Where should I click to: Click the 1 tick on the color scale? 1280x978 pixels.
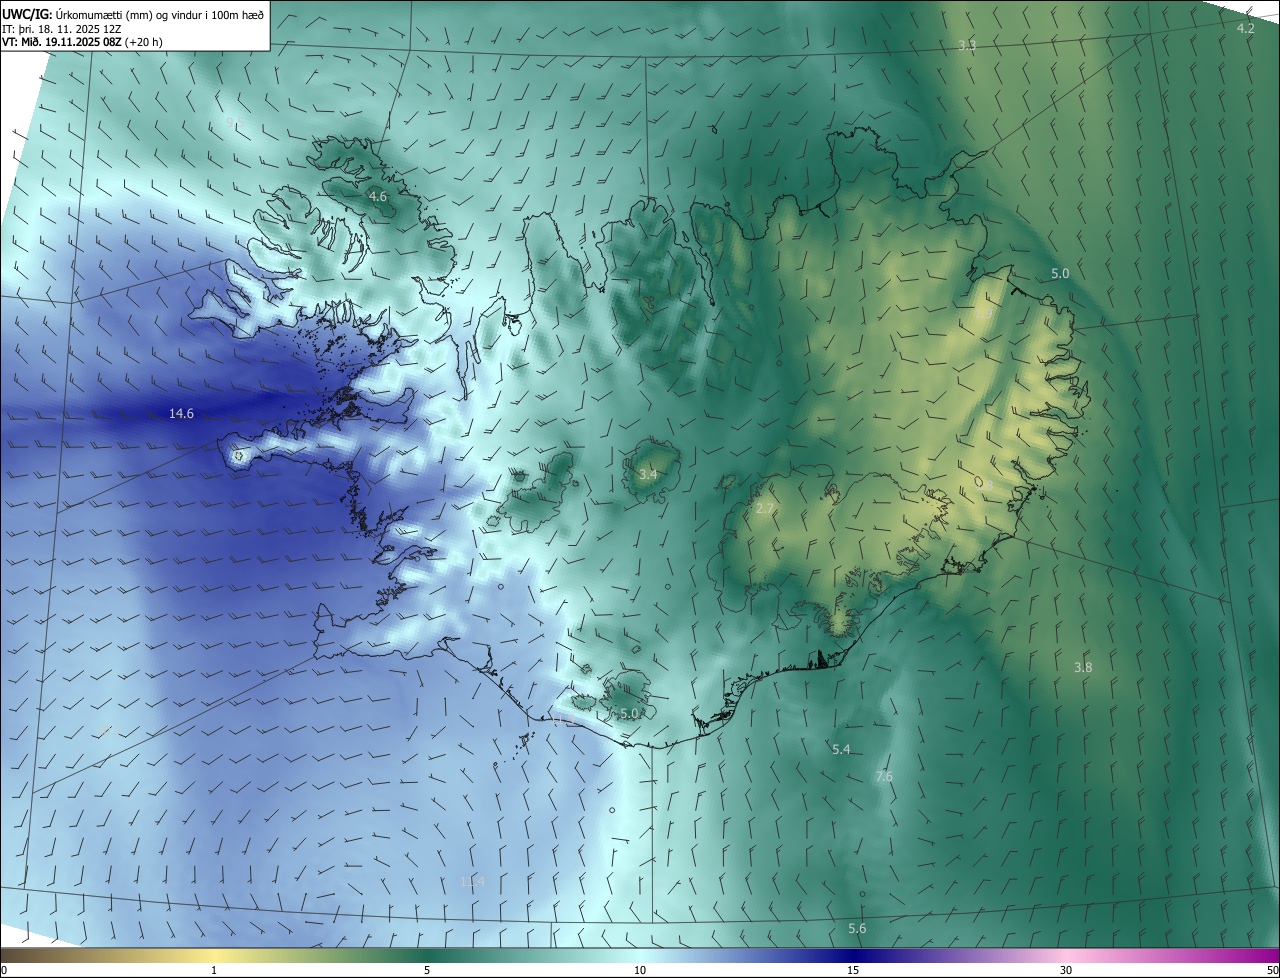(x=214, y=970)
